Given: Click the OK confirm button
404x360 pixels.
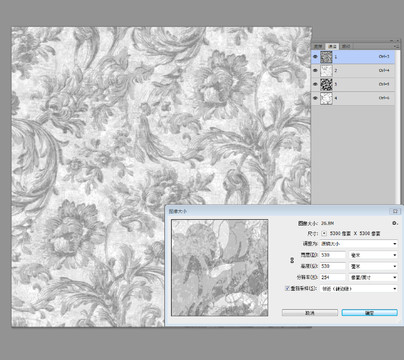Looking at the screenshot, I should (369, 313).
